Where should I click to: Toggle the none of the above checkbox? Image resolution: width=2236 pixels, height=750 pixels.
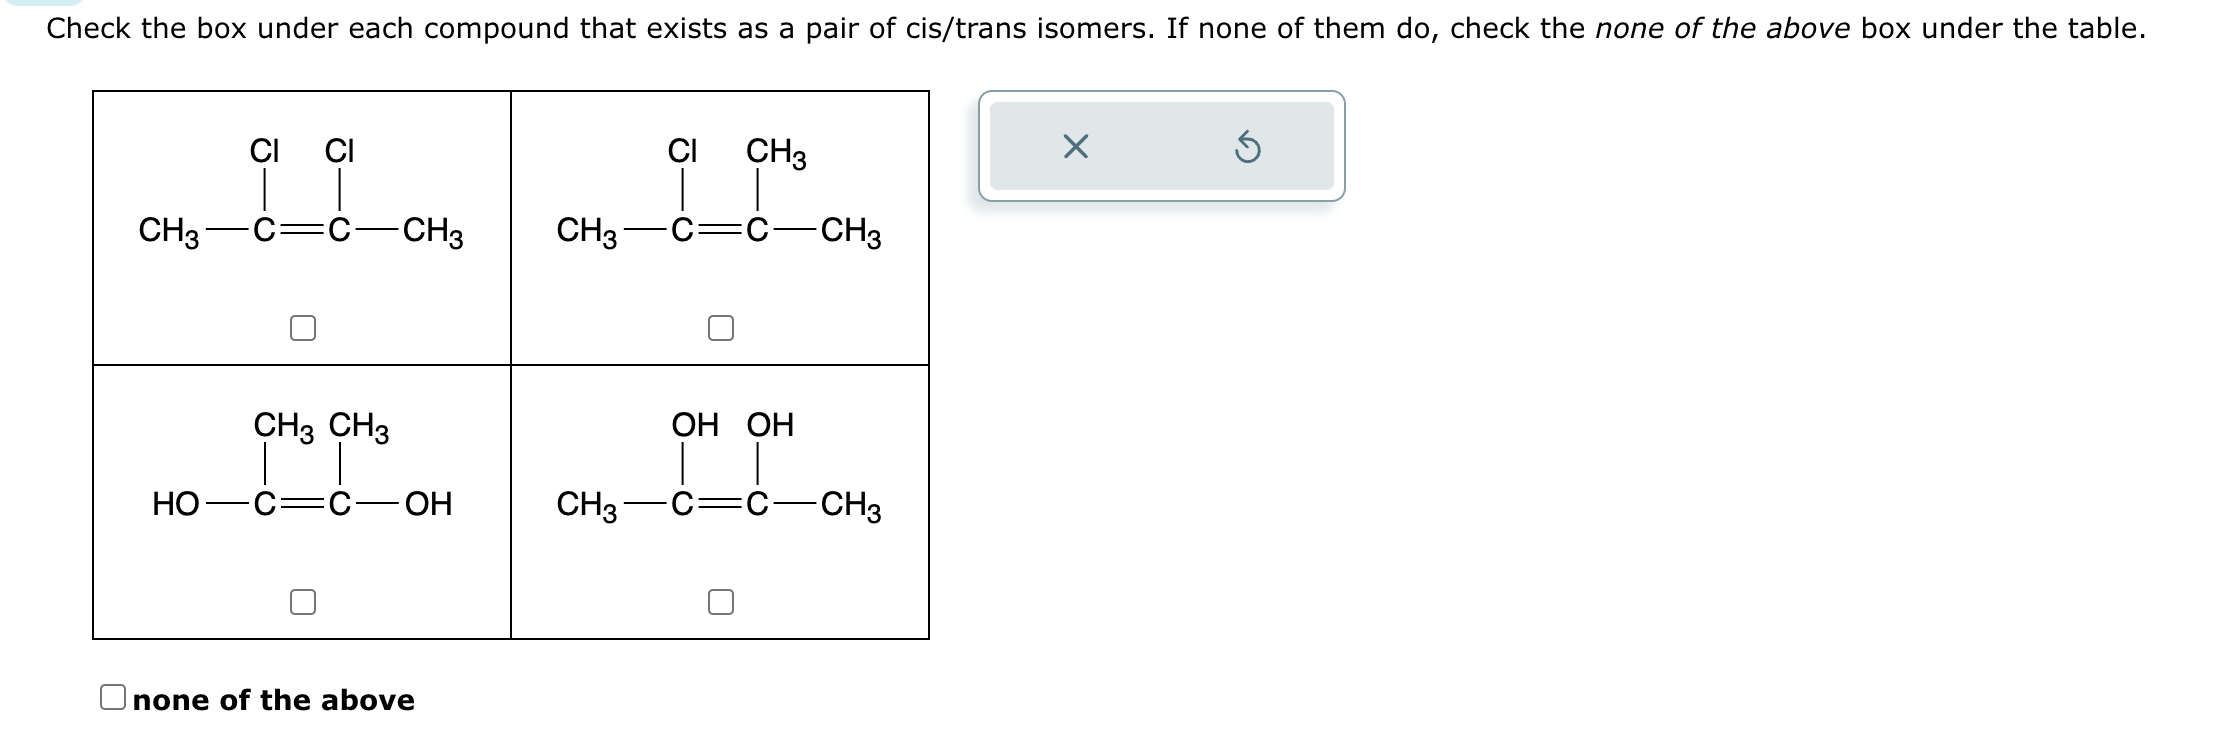click(x=113, y=698)
